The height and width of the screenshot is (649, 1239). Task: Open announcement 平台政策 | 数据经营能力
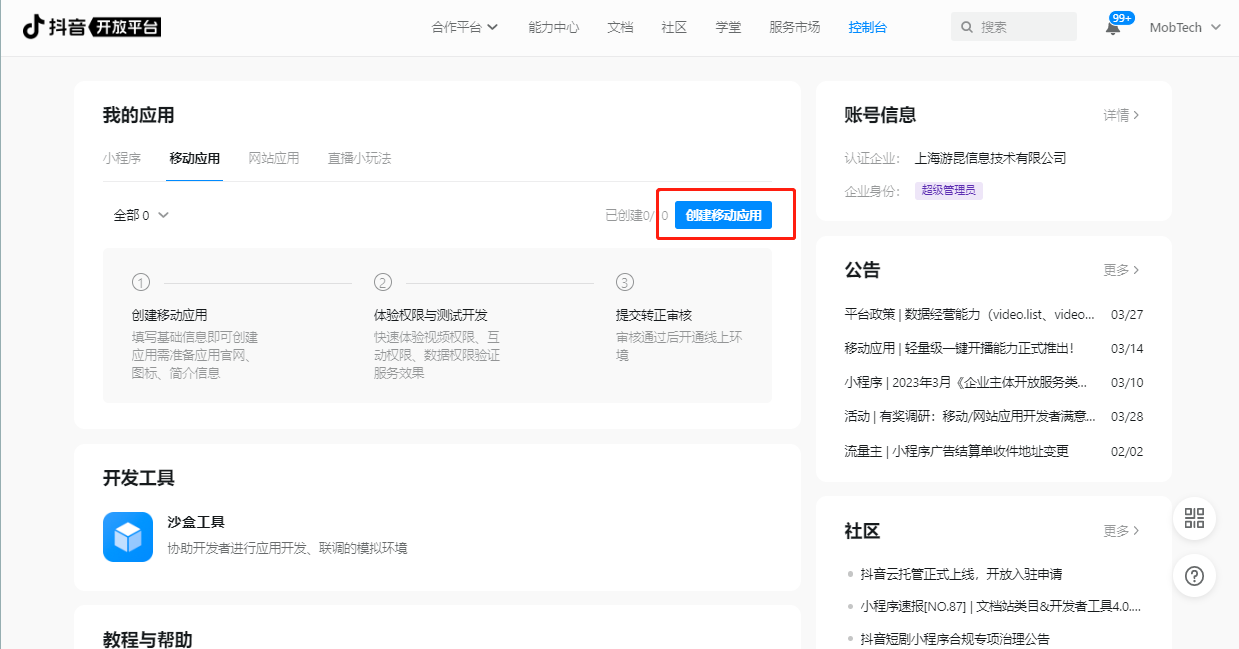point(970,314)
